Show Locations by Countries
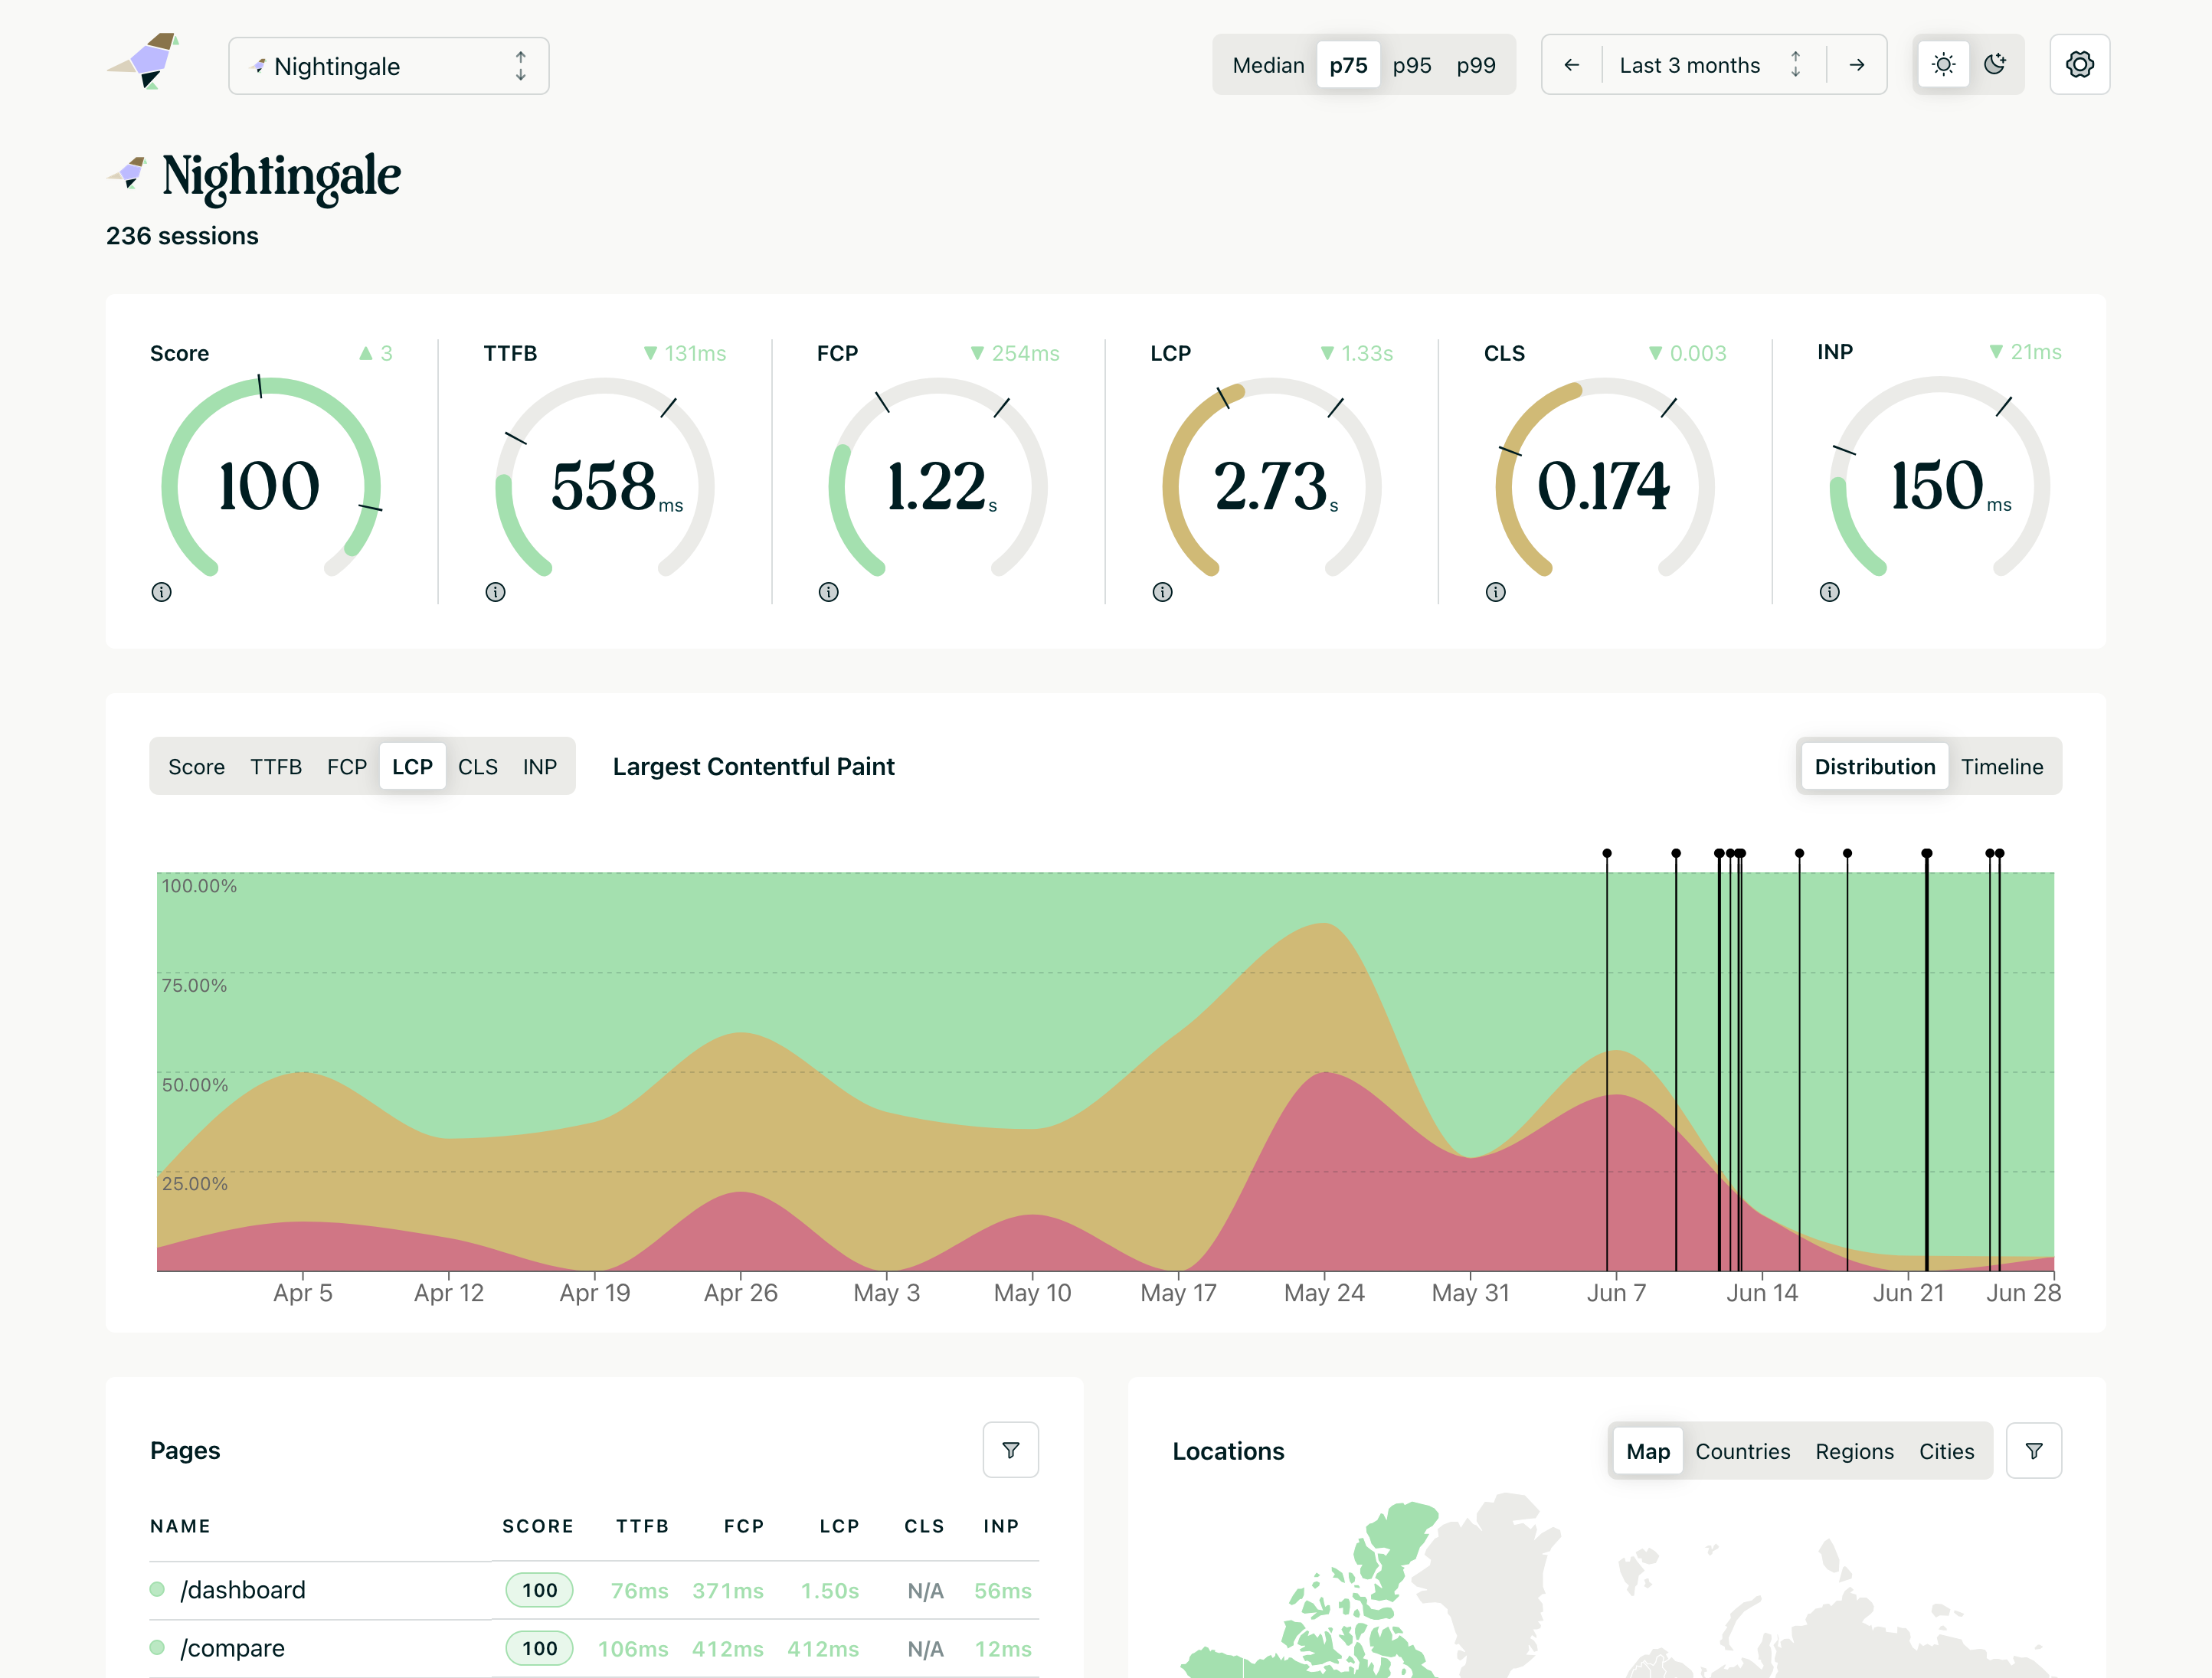This screenshot has width=2212, height=1678. 1743,1451
